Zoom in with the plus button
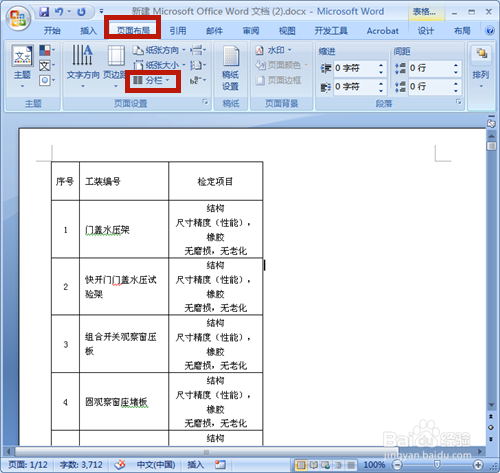500x473 pixels. [478, 465]
